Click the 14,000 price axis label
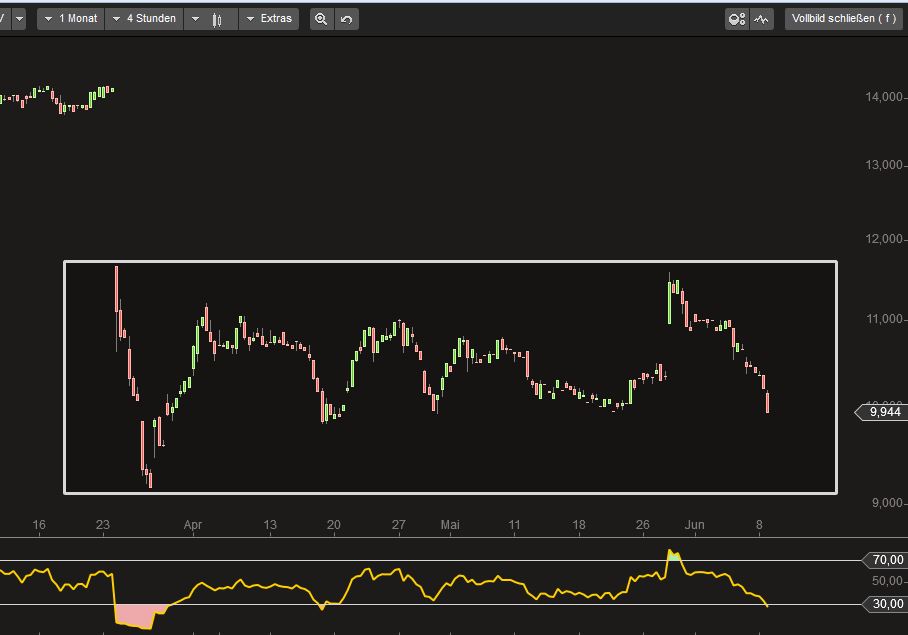Screen dimensions: 908x635 884,97
